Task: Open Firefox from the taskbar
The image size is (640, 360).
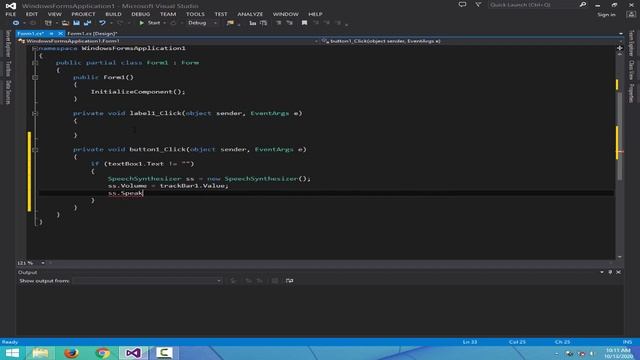Action: 71,353
